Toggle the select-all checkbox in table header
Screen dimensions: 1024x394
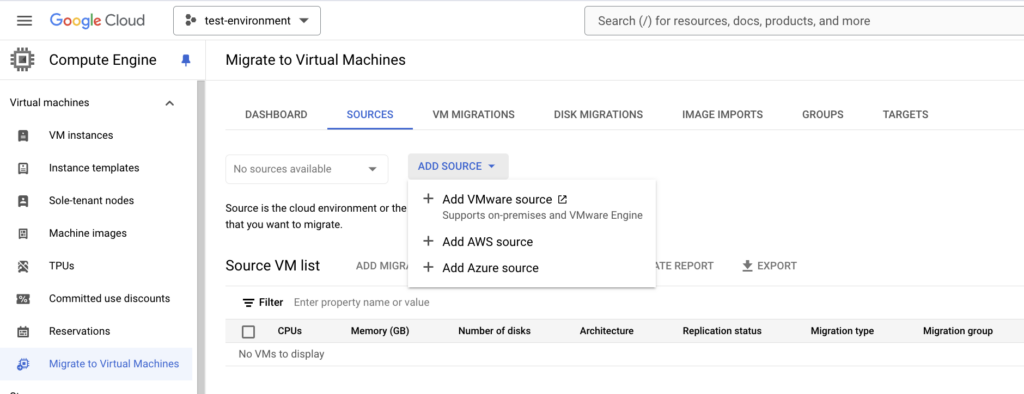coord(248,331)
